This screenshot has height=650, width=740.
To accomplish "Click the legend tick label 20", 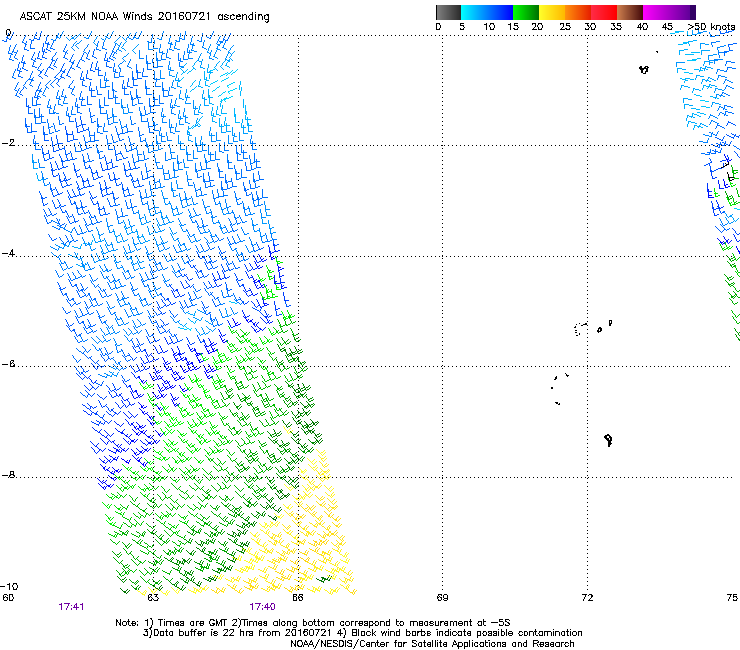I will 537,27.
